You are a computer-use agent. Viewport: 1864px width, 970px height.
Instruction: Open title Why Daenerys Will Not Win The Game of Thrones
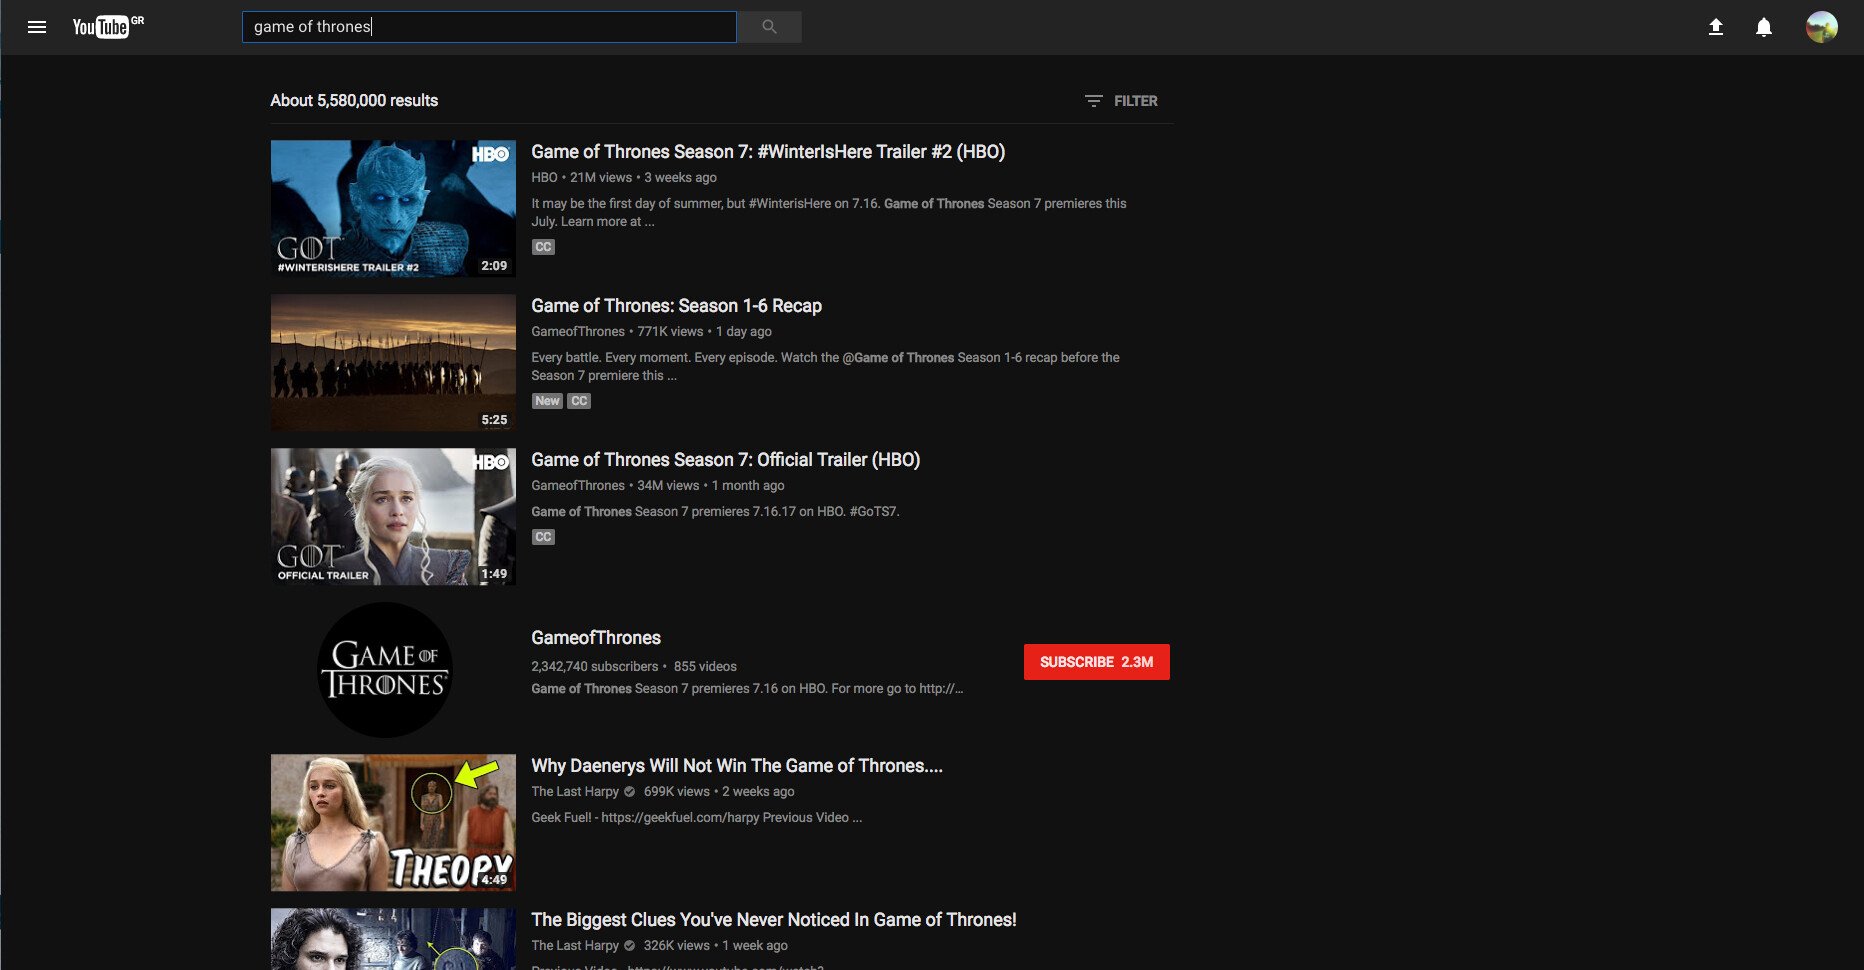pos(737,766)
